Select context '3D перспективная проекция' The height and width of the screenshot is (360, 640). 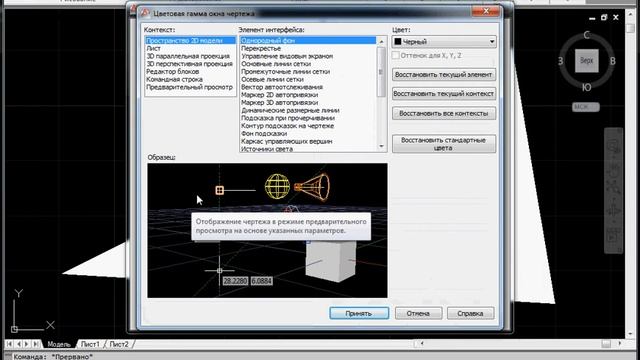189,64
